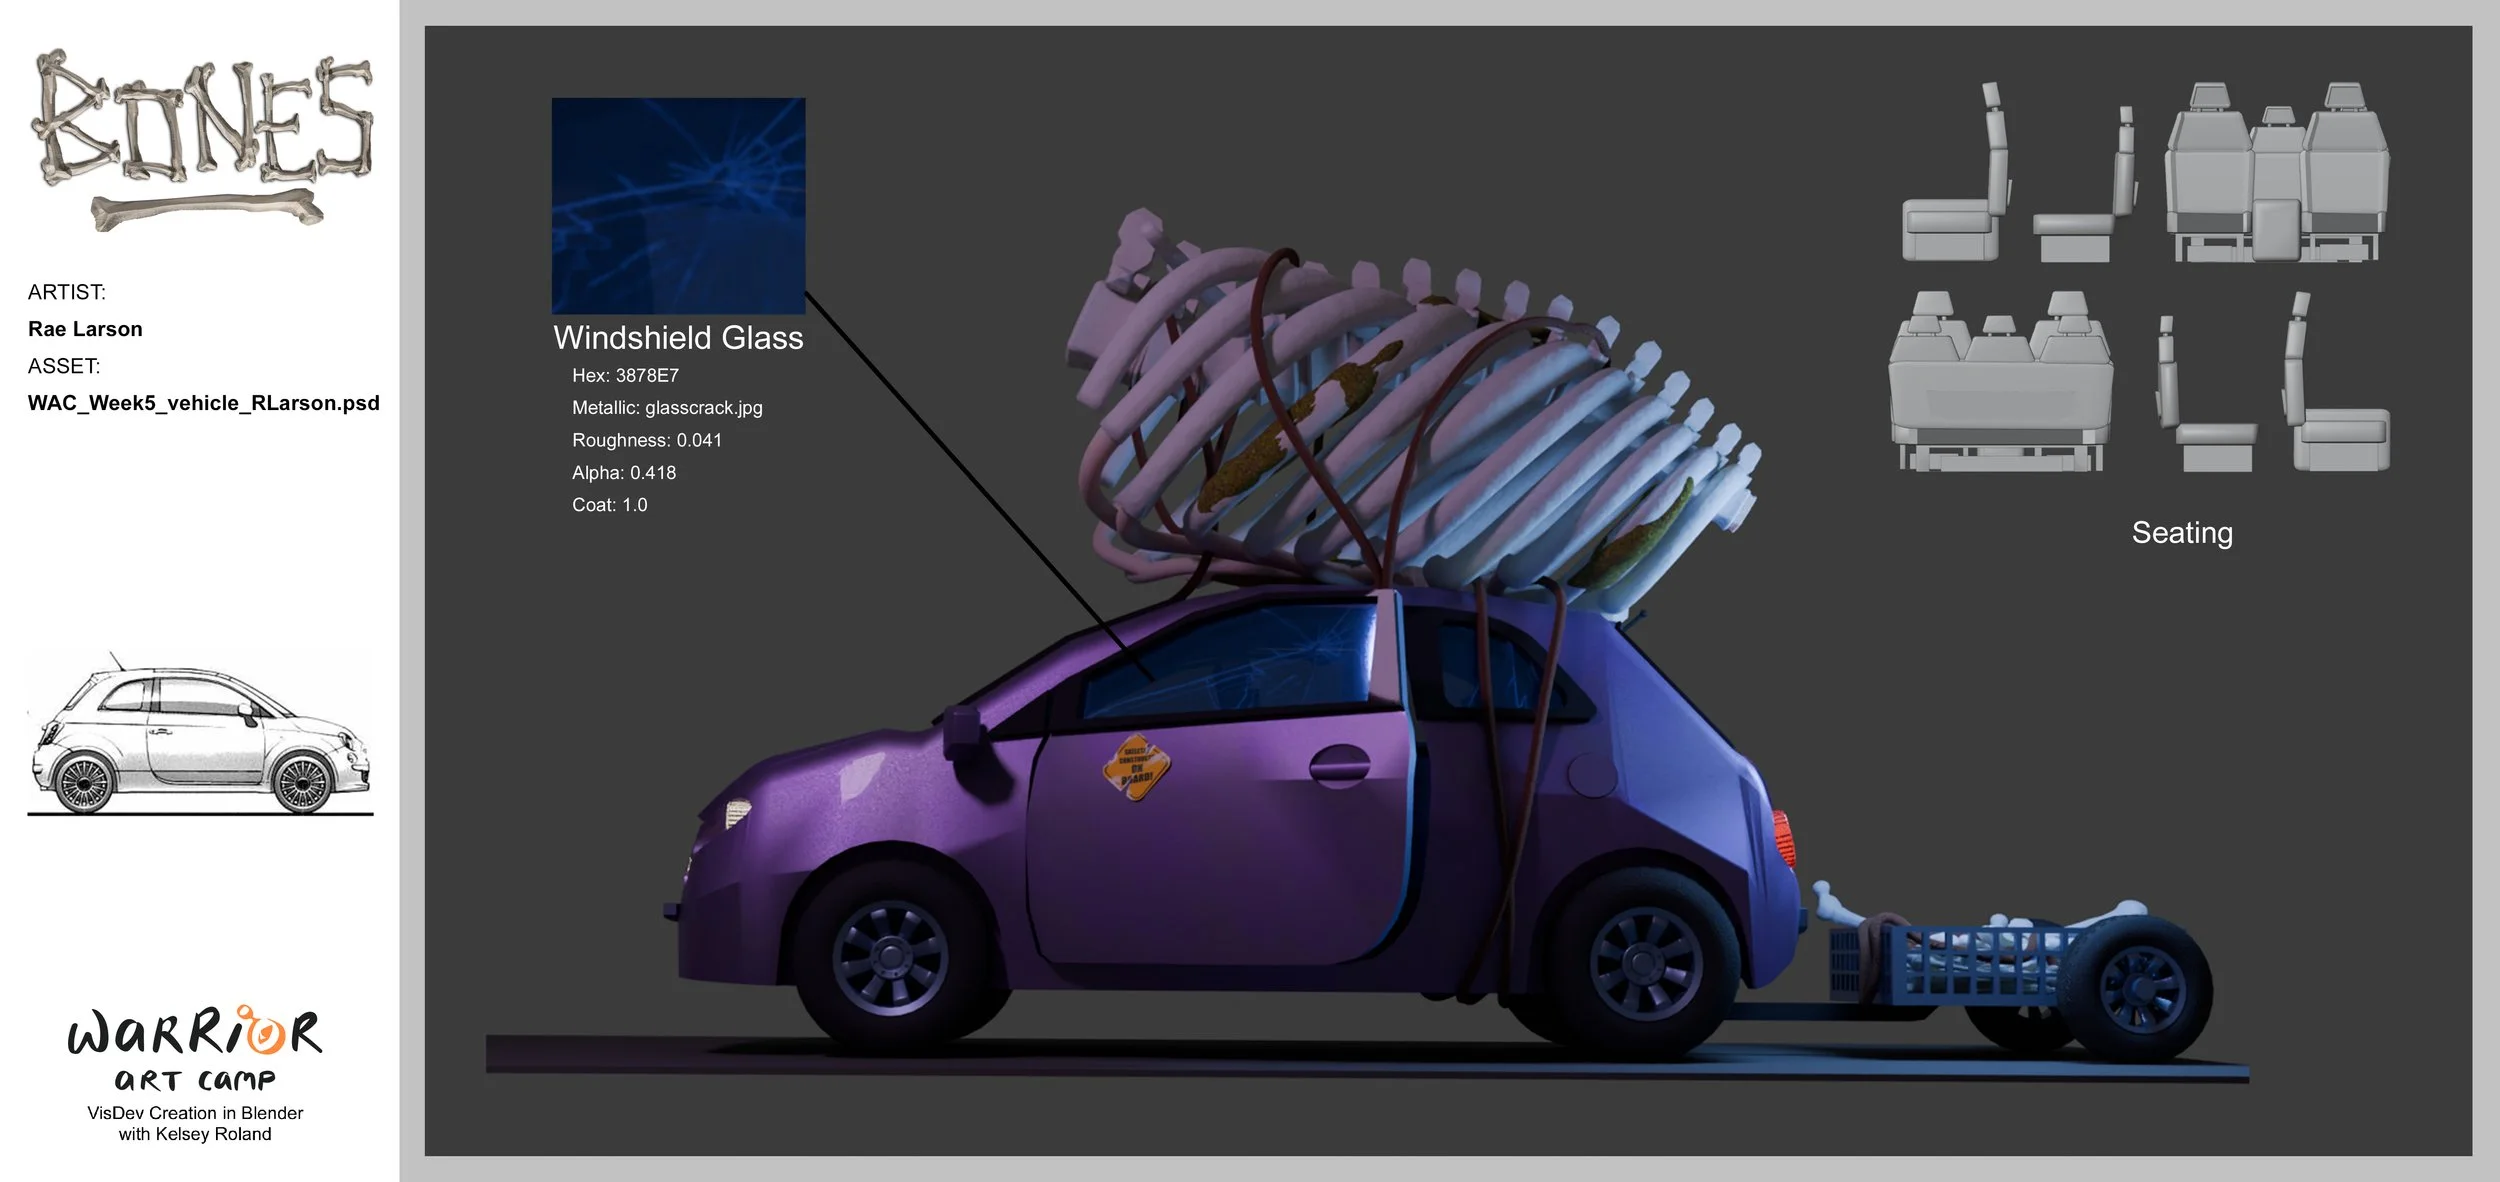Click the trailer wheel behind the car
The width and height of the screenshot is (2500, 1182).
point(2142,987)
